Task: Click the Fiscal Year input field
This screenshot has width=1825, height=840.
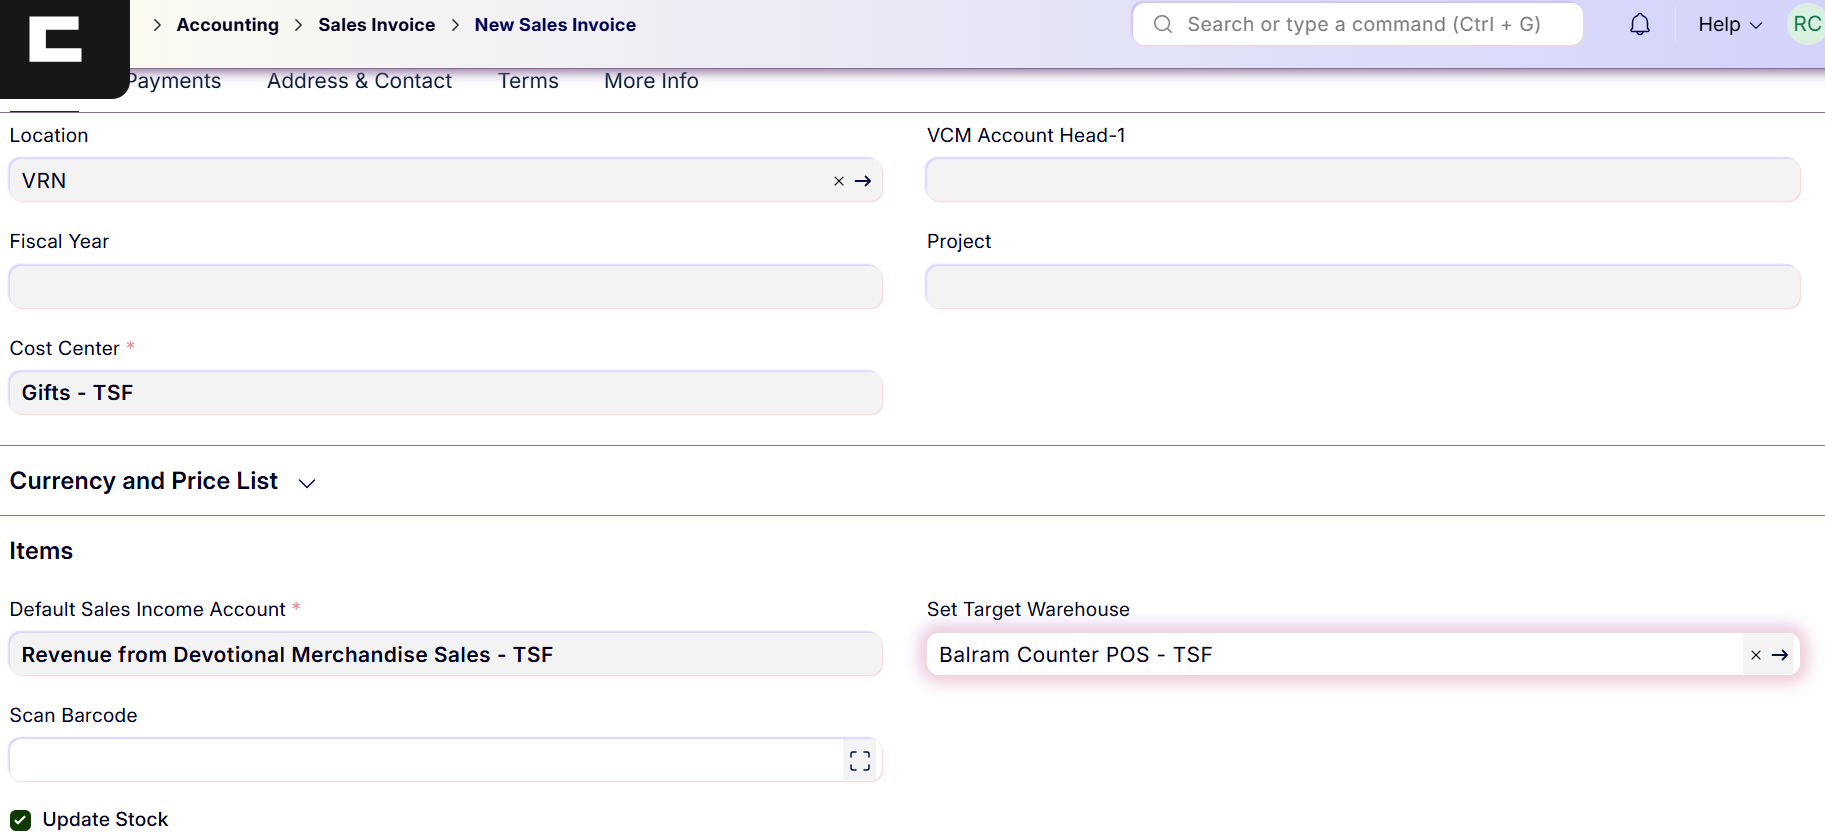Action: [445, 287]
